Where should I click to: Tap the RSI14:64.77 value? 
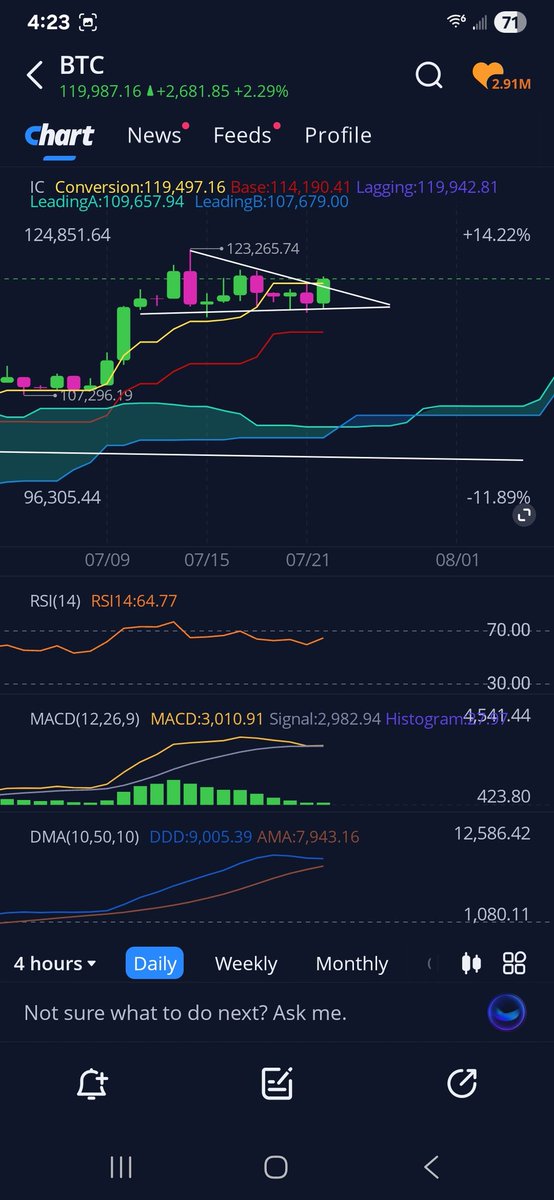coord(134,601)
